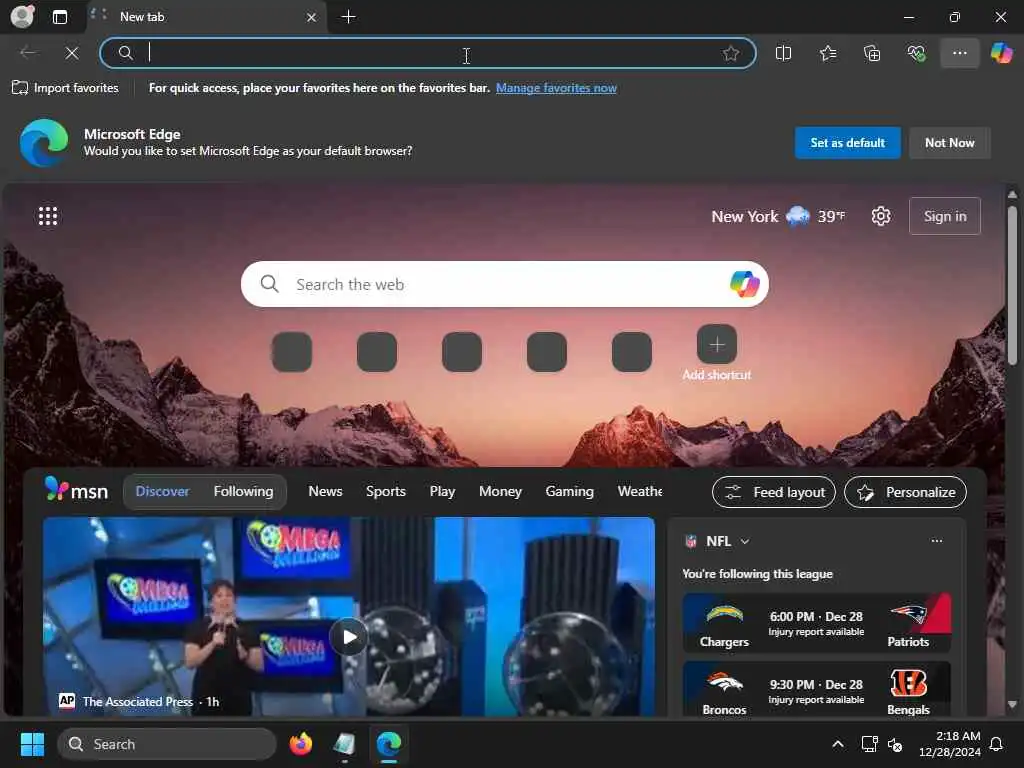The image size is (1024, 768).
Task: Open the notifications bell
Action: (x=996, y=744)
